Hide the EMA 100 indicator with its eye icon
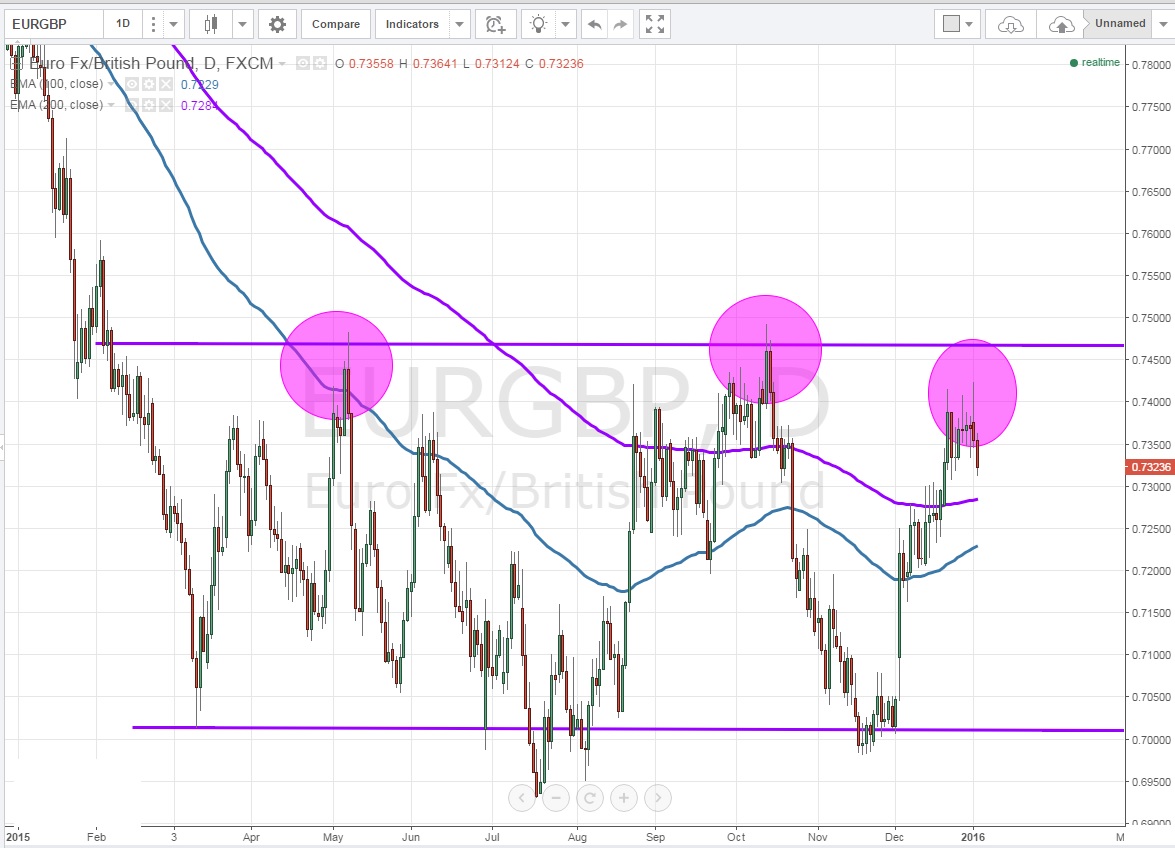1175x848 pixels. (x=131, y=85)
